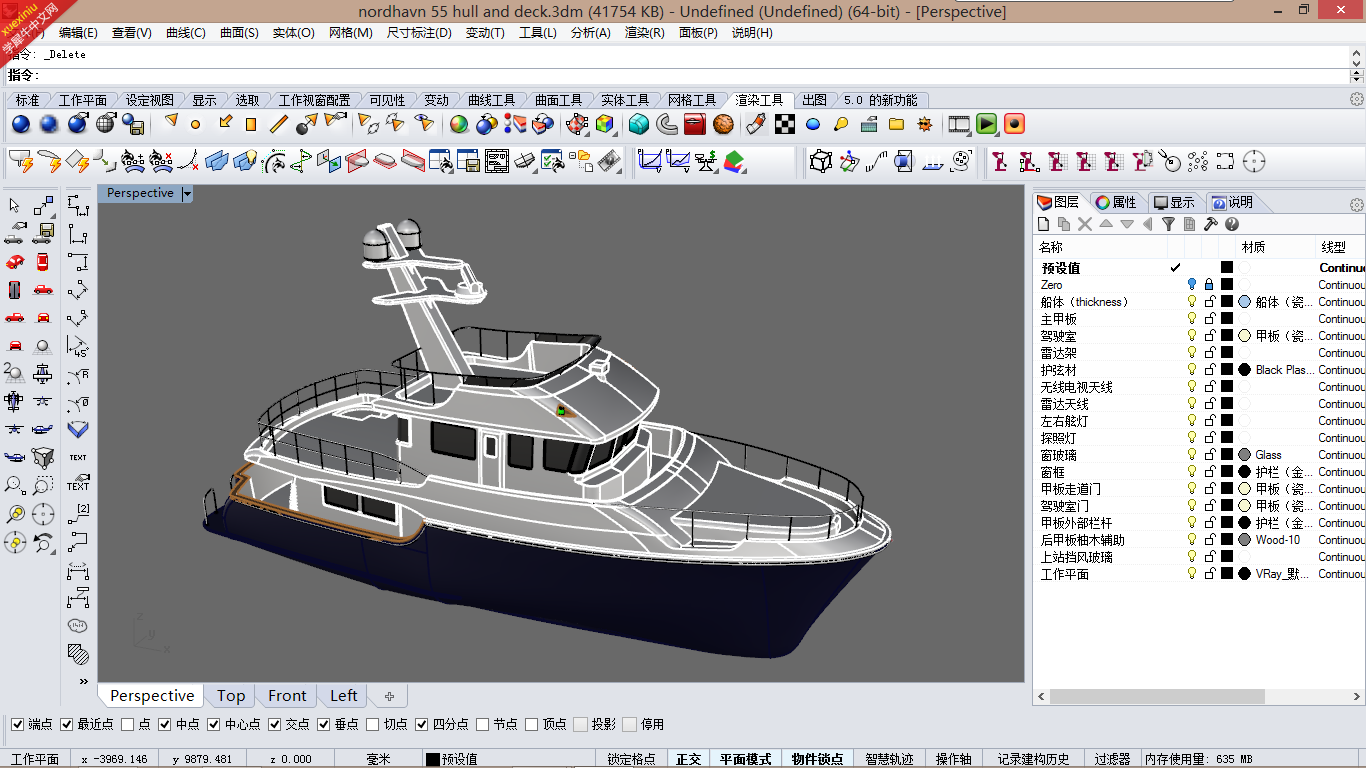Image resolution: width=1366 pixels, height=768 pixels.
Task: Click the blue material swatch of 船体 layer
Action: (1244, 301)
